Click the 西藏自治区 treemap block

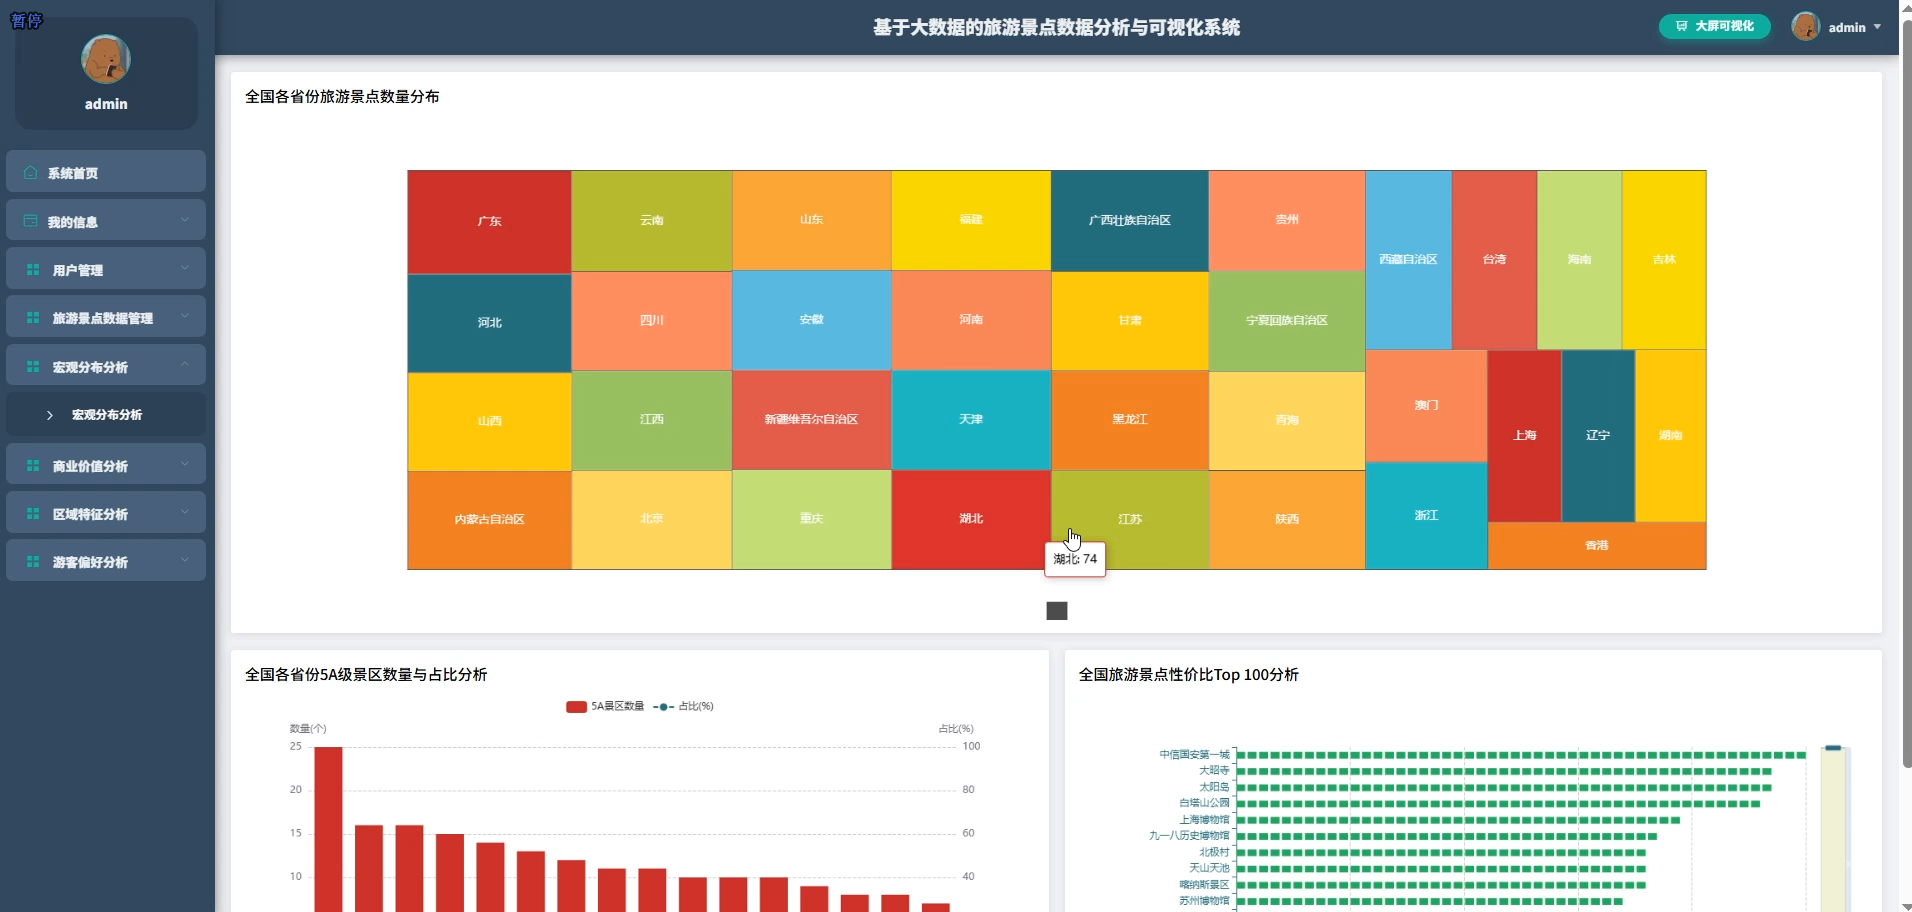1408,260
